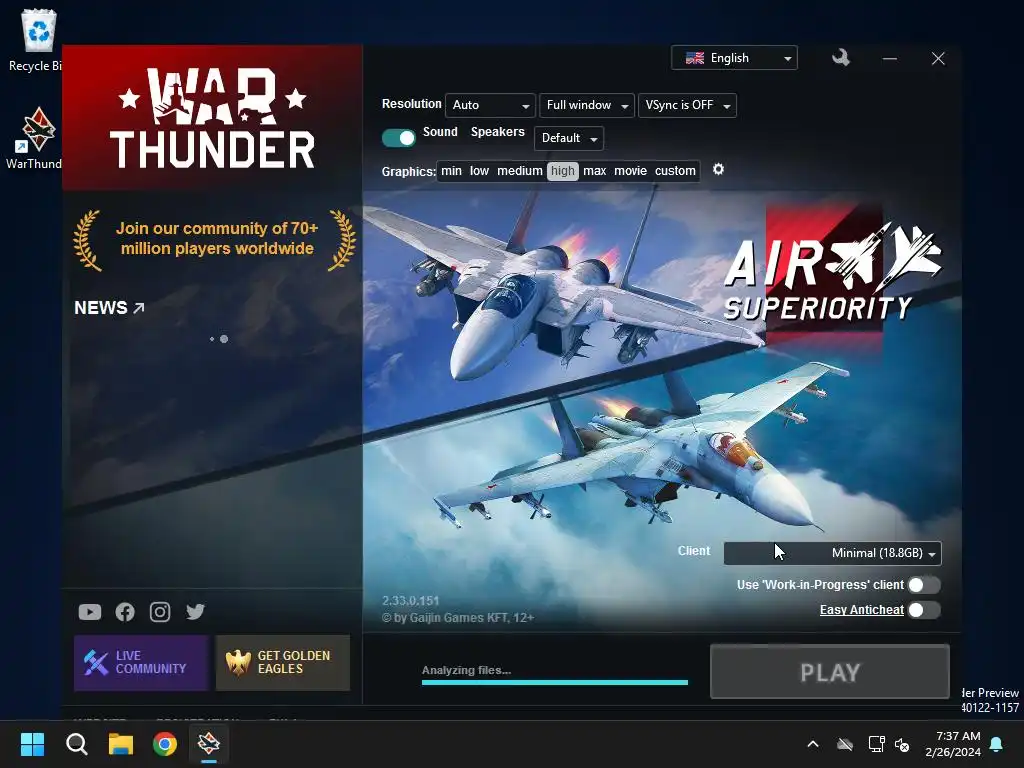Toggle the Sound switch off
The height and width of the screenshot is (768, 1024).
pyautogui.click(x=398, y=138)
